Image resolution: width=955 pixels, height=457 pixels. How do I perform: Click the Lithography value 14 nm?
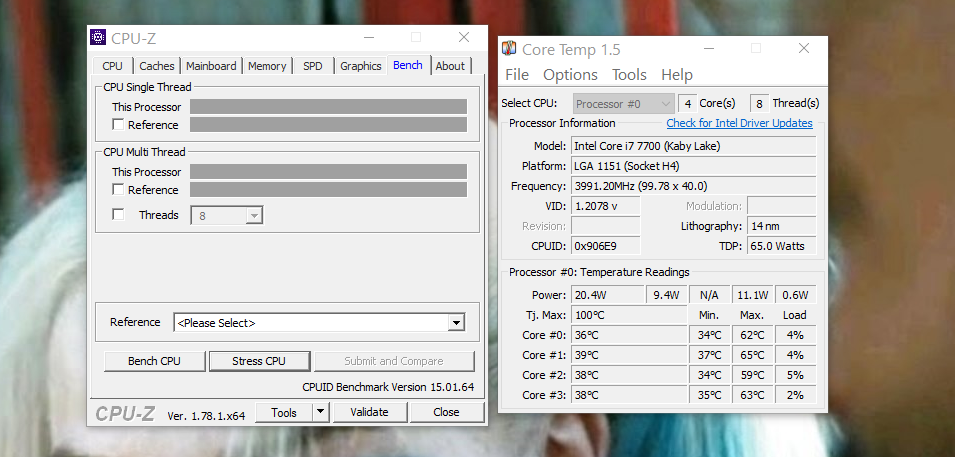781,226
